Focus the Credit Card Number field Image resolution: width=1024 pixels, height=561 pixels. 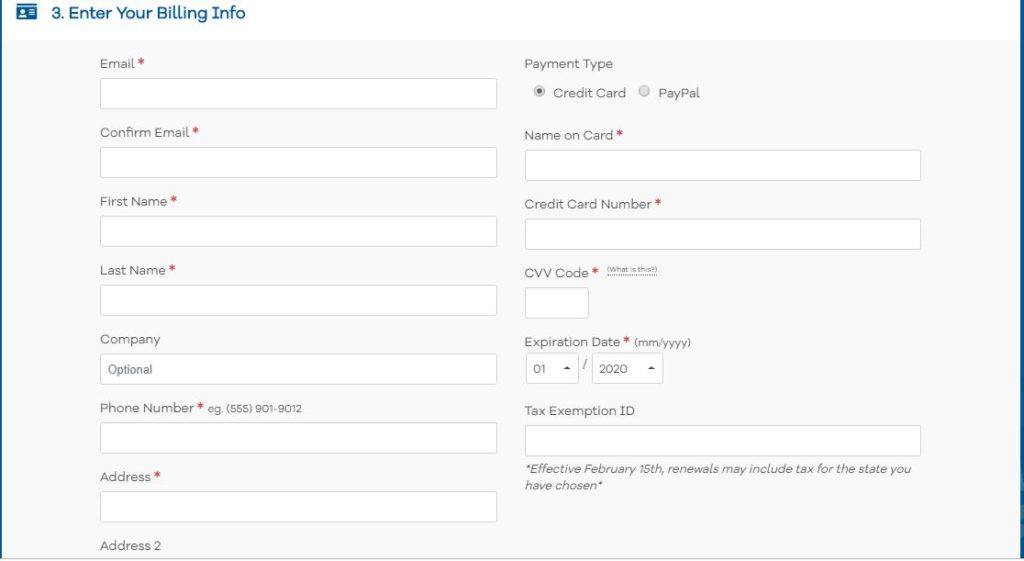(x=722, y=234)
